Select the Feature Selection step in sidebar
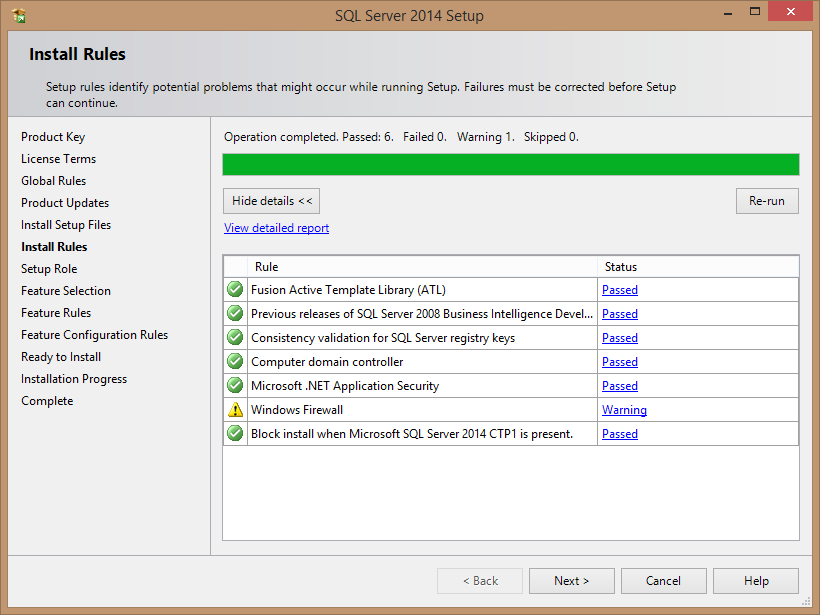This screenshot has height=615, width=820. (x=66, y=291)
